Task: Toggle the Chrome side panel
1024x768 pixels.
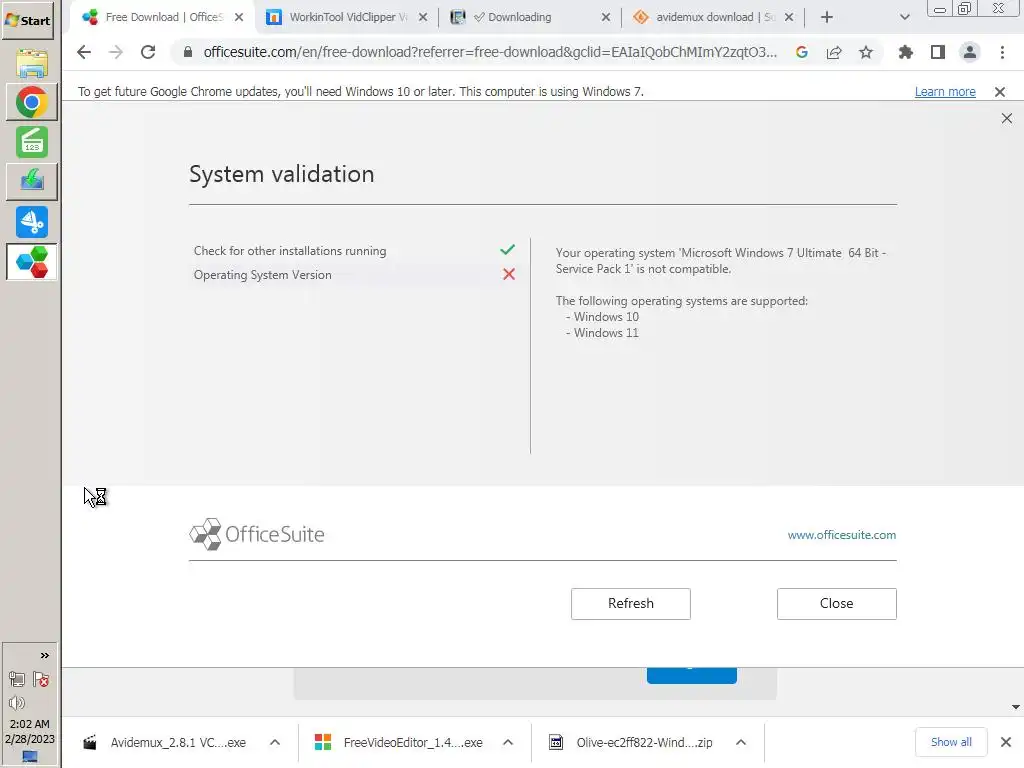Action: point(938,52)
